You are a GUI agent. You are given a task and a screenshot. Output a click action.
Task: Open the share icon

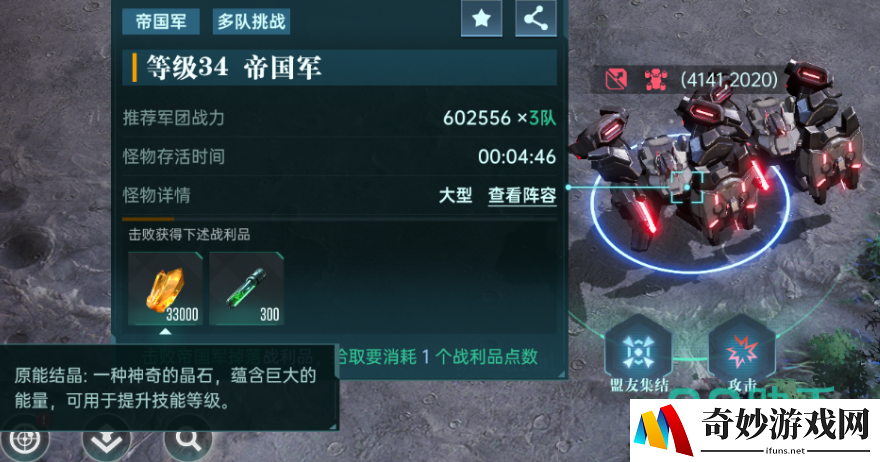(535, 19)
